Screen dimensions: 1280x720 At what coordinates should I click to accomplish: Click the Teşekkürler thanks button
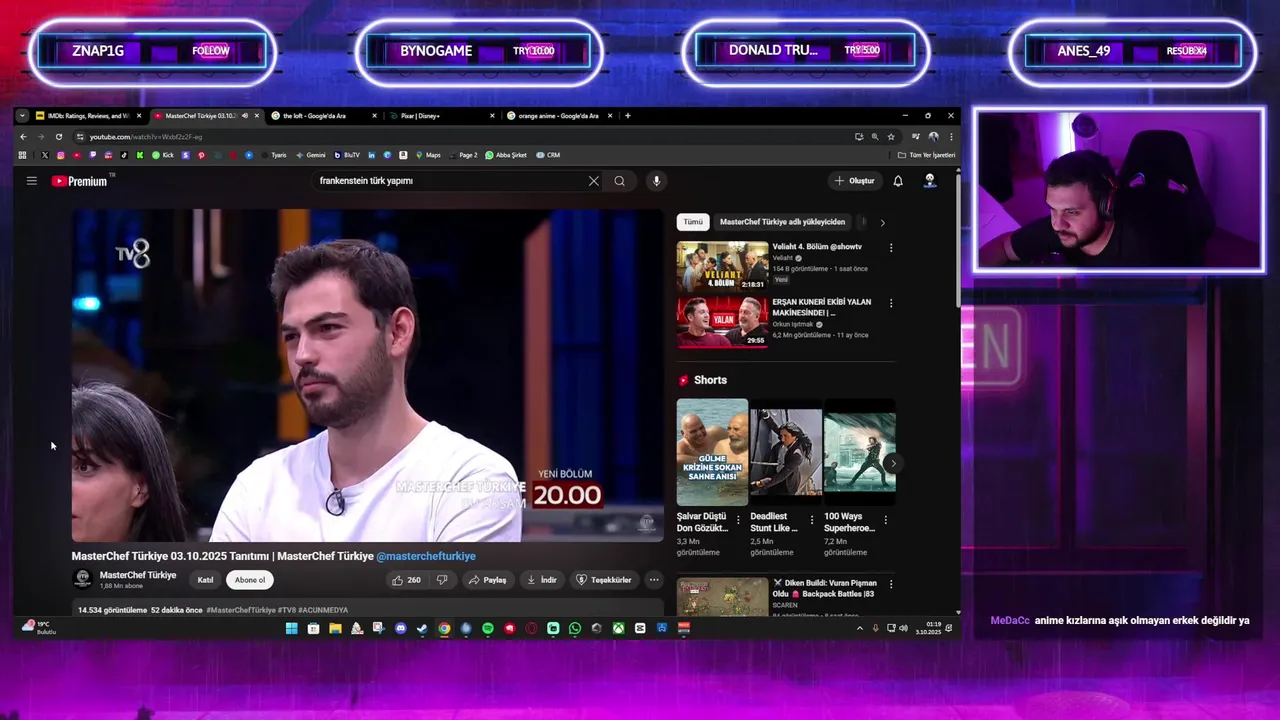point(604,580)
